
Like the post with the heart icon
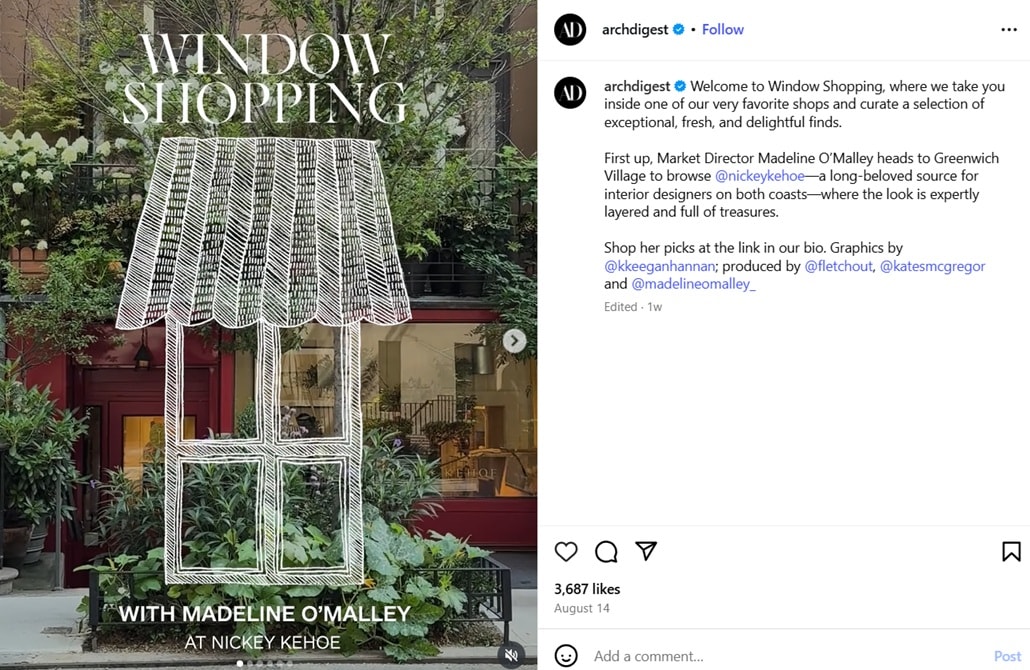[x=566, y=552]
